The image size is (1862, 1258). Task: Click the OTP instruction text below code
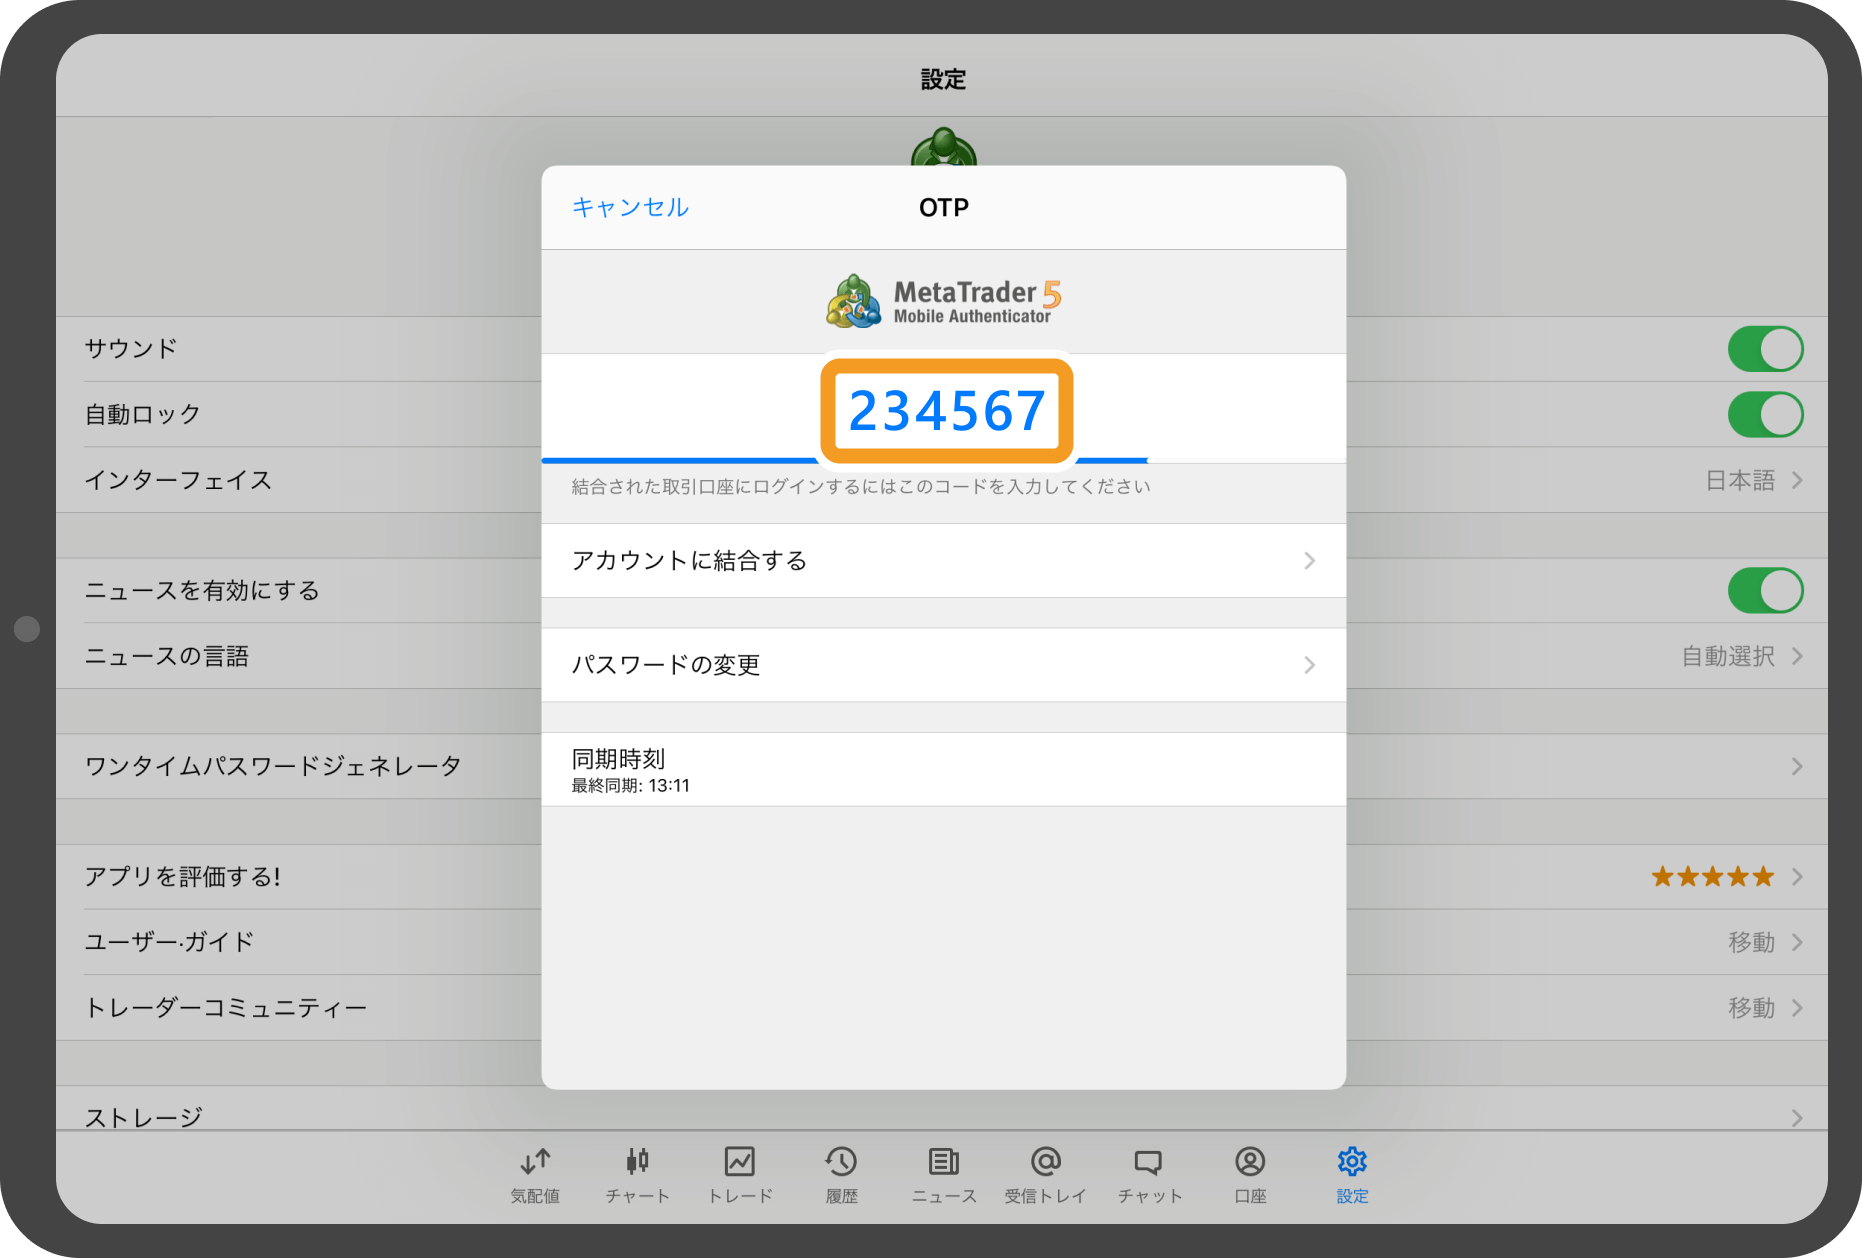861,487
